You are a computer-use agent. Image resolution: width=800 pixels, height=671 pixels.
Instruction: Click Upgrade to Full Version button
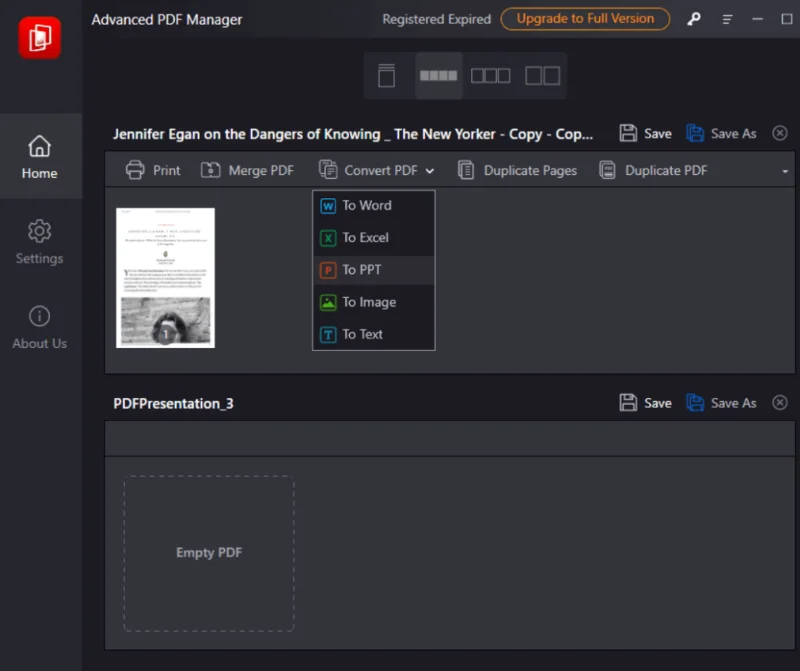(x=585, y=19)
